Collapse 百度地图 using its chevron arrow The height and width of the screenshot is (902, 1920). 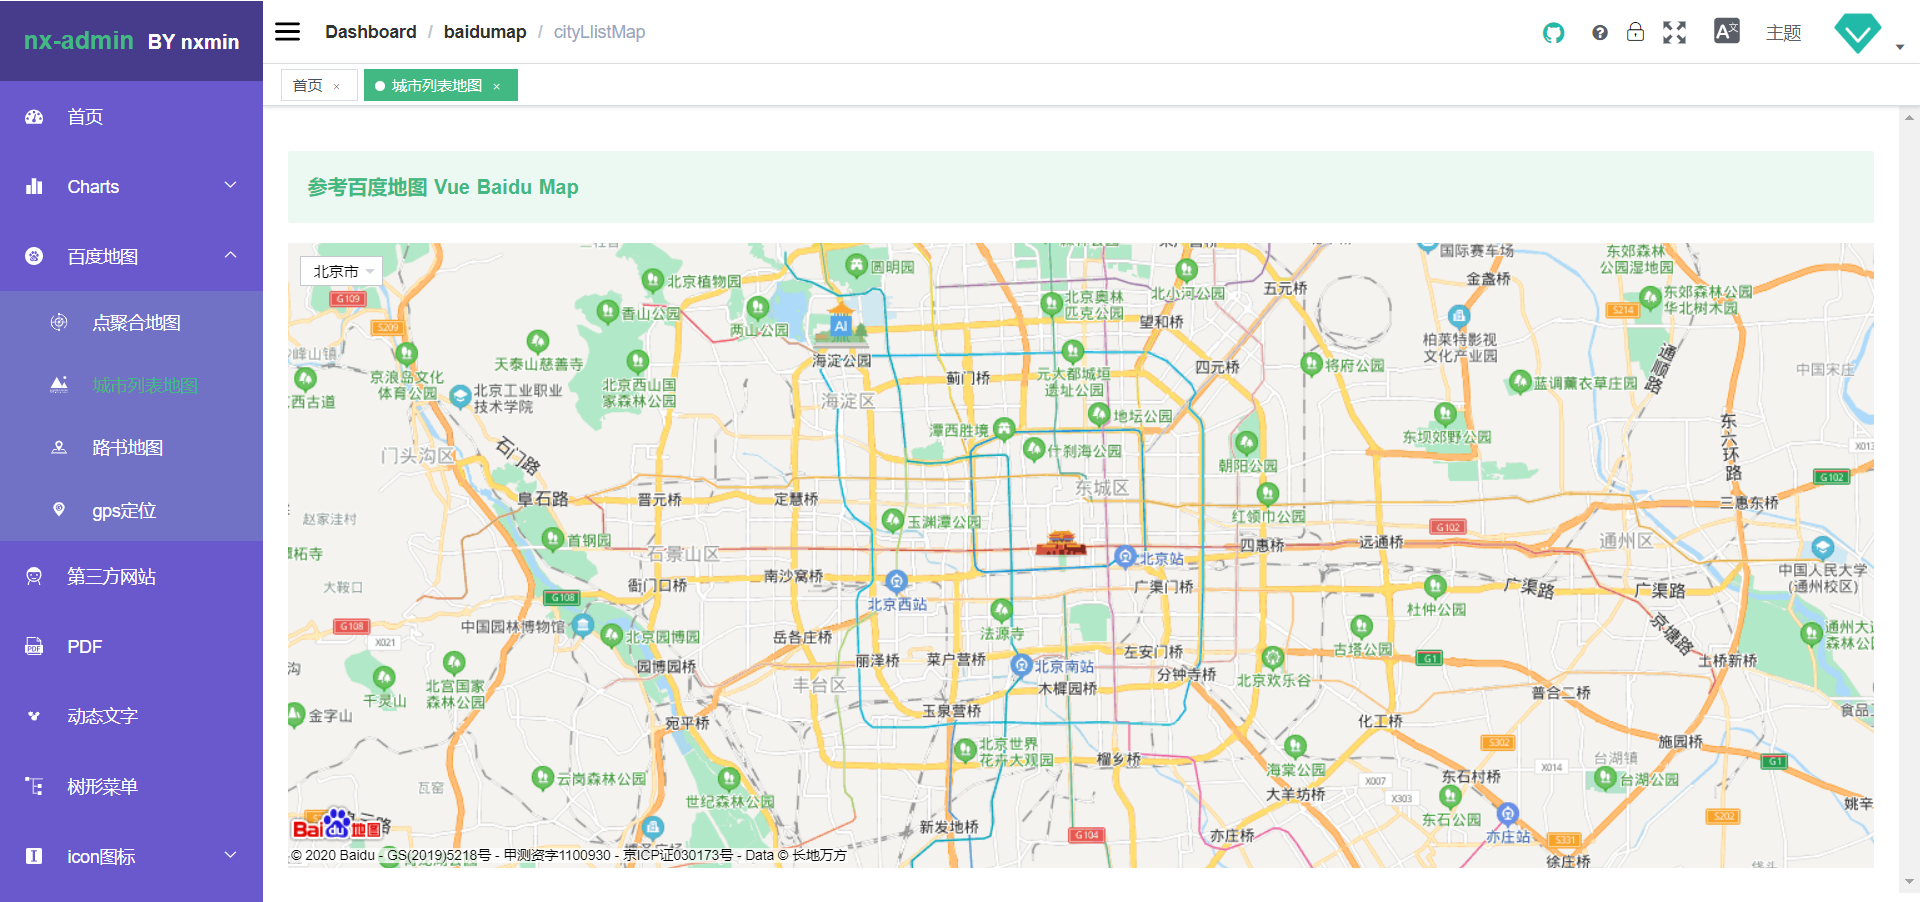point(231,255)
